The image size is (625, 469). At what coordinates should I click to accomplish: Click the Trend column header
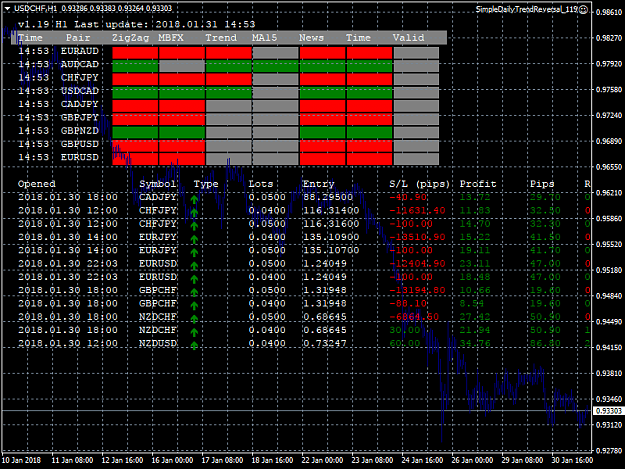pos(221,38)
